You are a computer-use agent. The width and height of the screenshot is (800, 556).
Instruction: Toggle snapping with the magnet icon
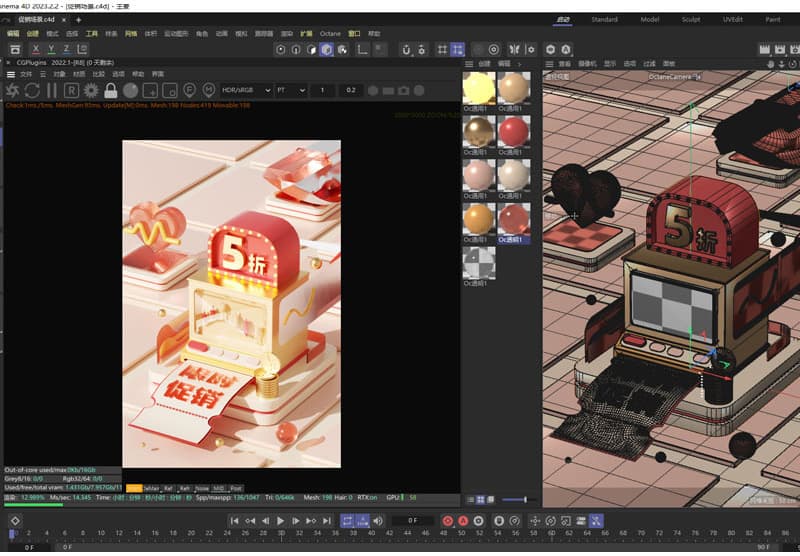click(406, 49)
